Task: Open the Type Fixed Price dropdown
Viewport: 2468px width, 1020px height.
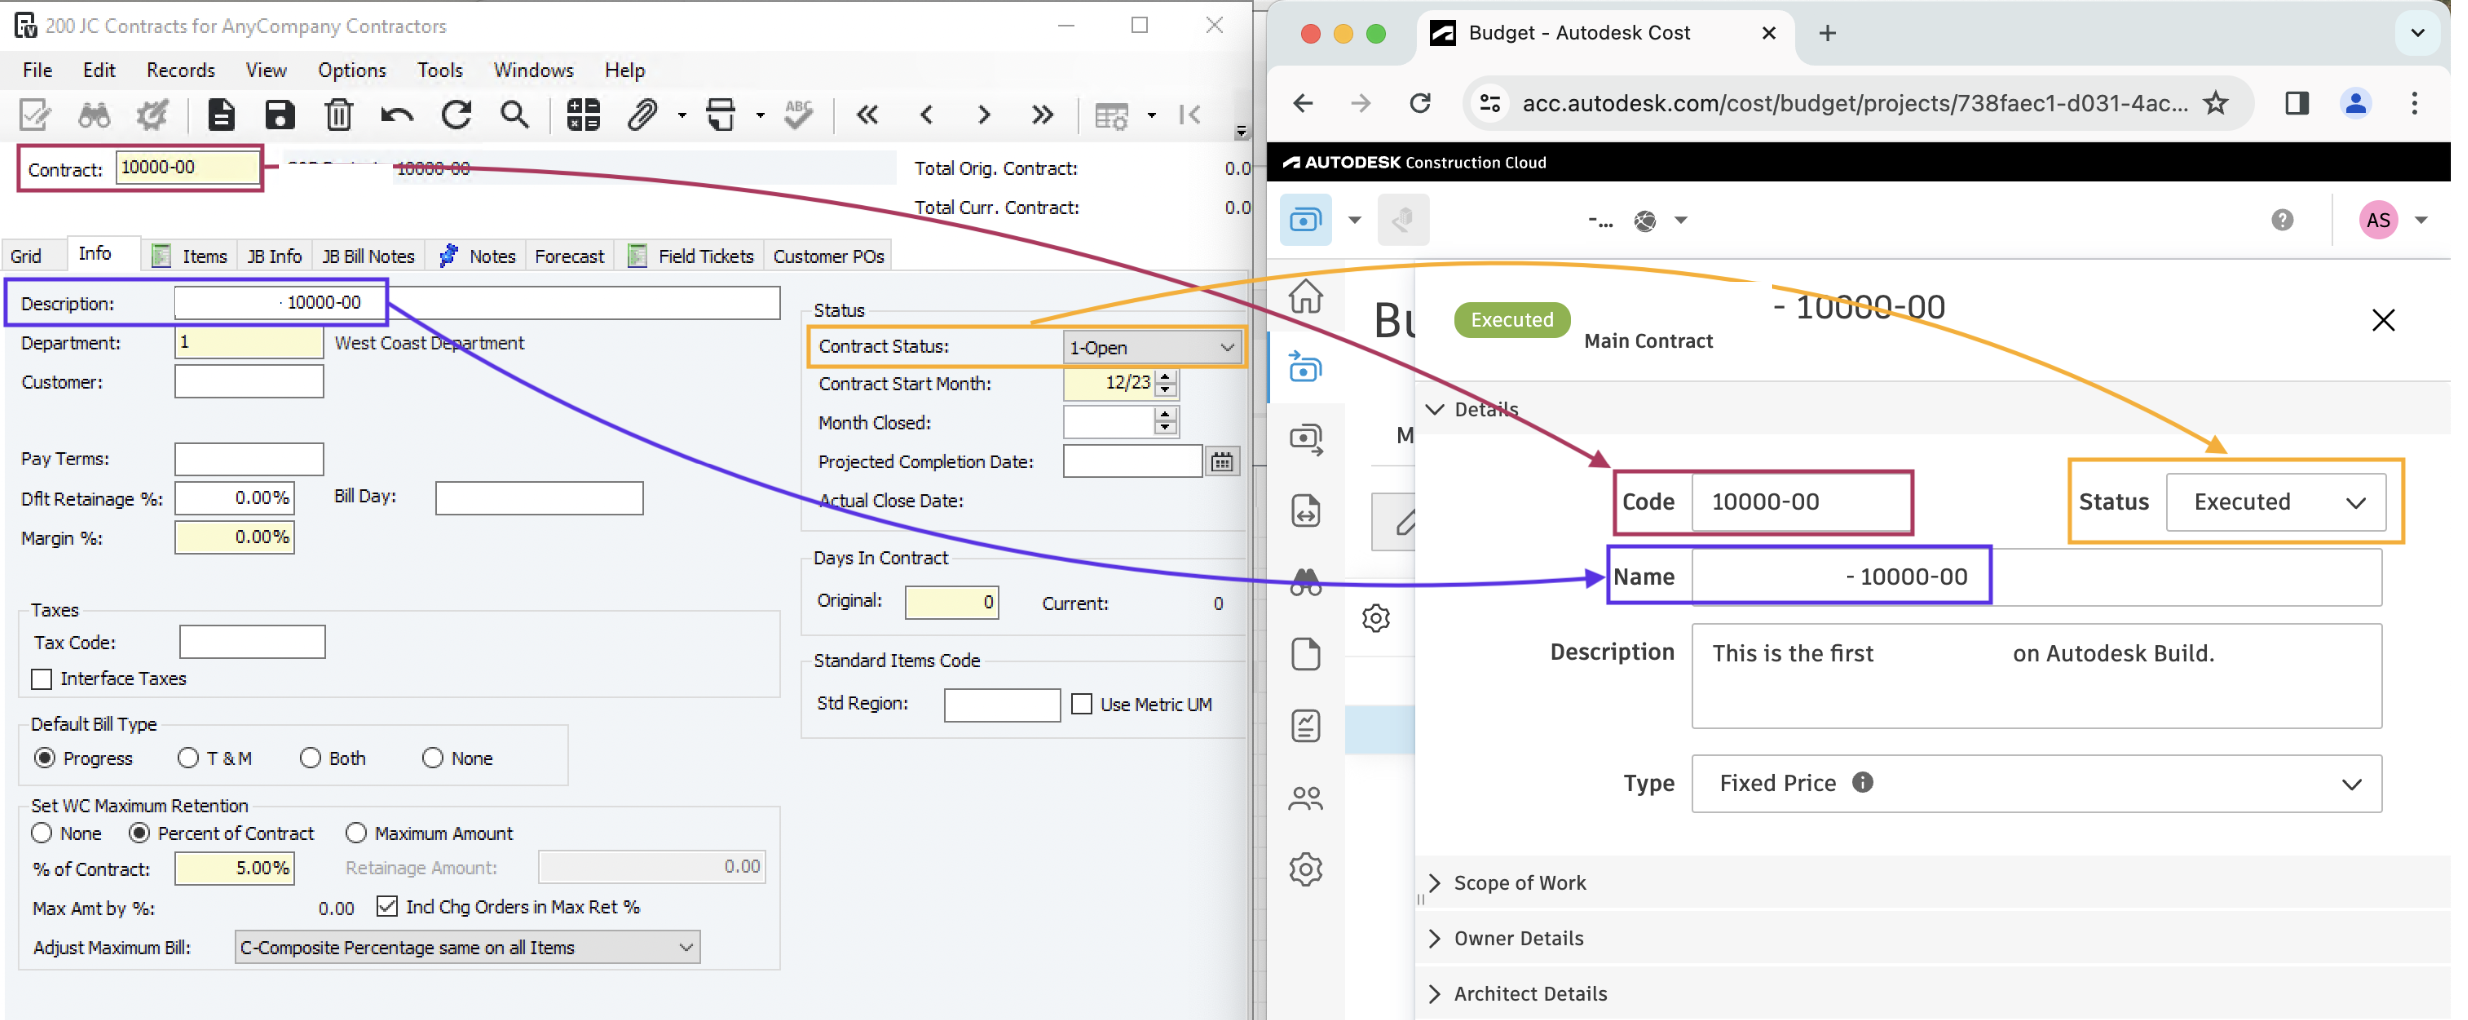Action: (2036, 783)
